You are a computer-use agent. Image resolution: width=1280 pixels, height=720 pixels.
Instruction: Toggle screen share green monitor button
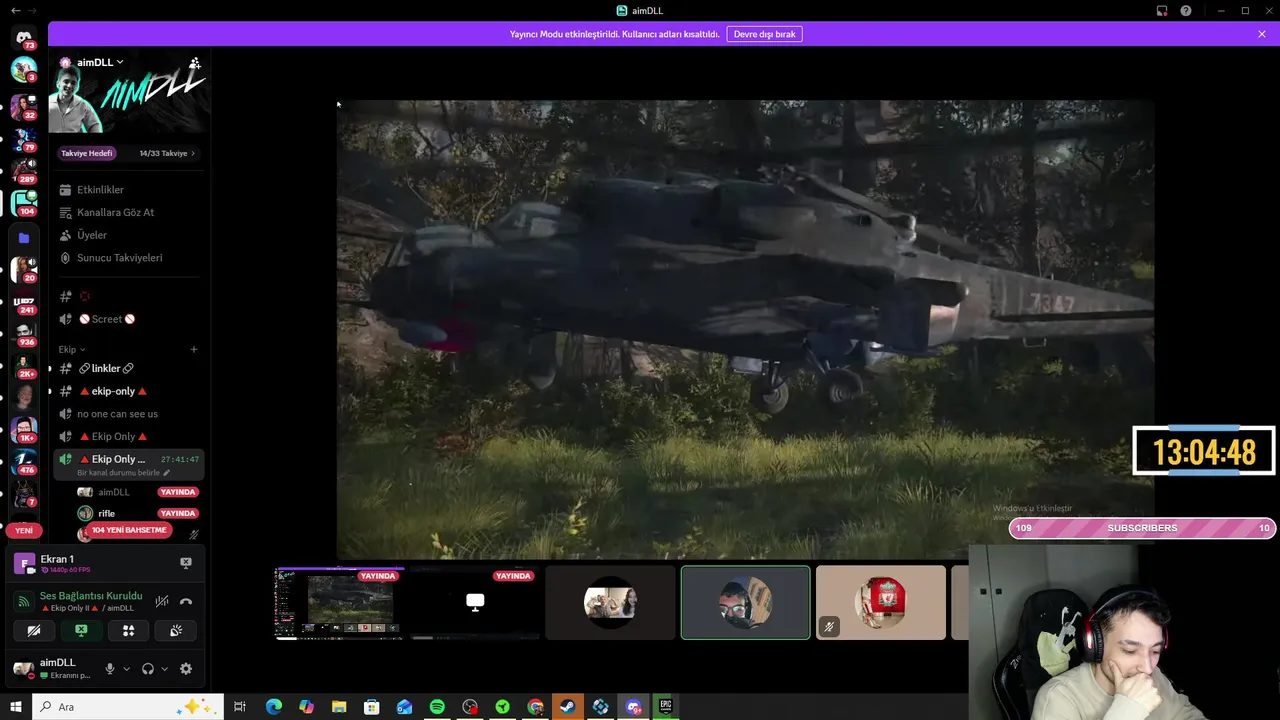(81, 631)
